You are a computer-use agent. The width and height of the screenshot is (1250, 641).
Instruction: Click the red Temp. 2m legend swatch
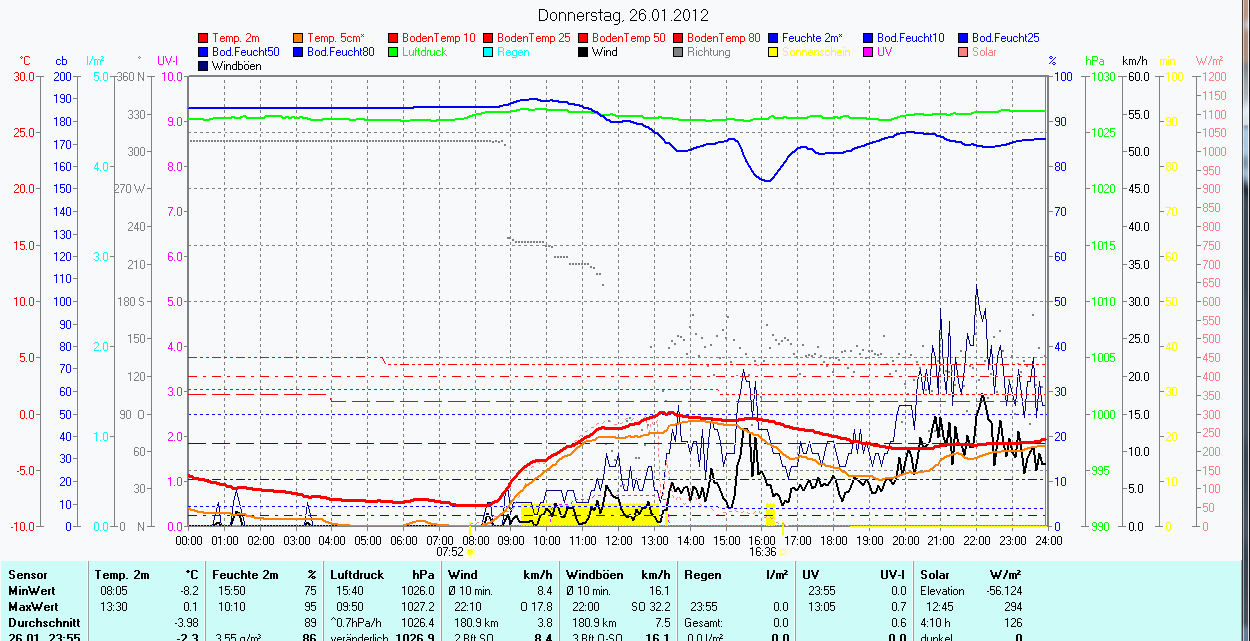[x=204, y=38]
